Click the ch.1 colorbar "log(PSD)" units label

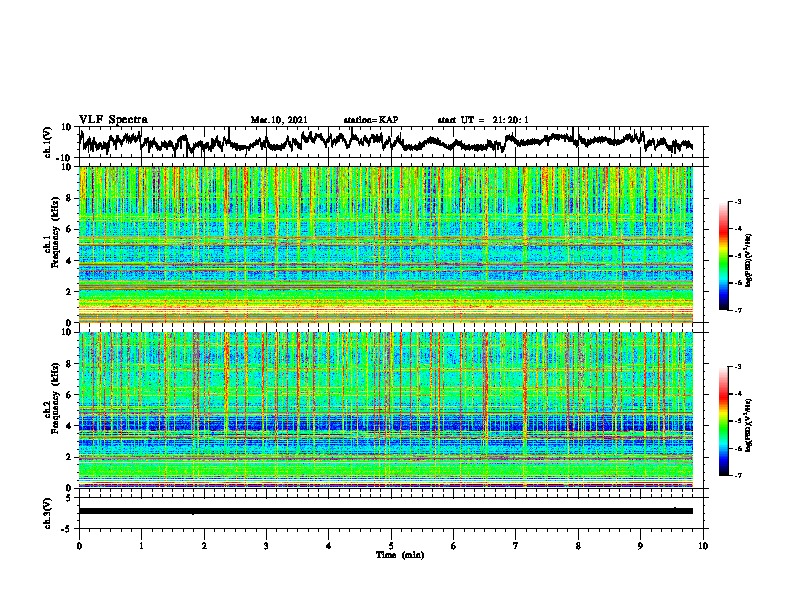pos(749,260)
